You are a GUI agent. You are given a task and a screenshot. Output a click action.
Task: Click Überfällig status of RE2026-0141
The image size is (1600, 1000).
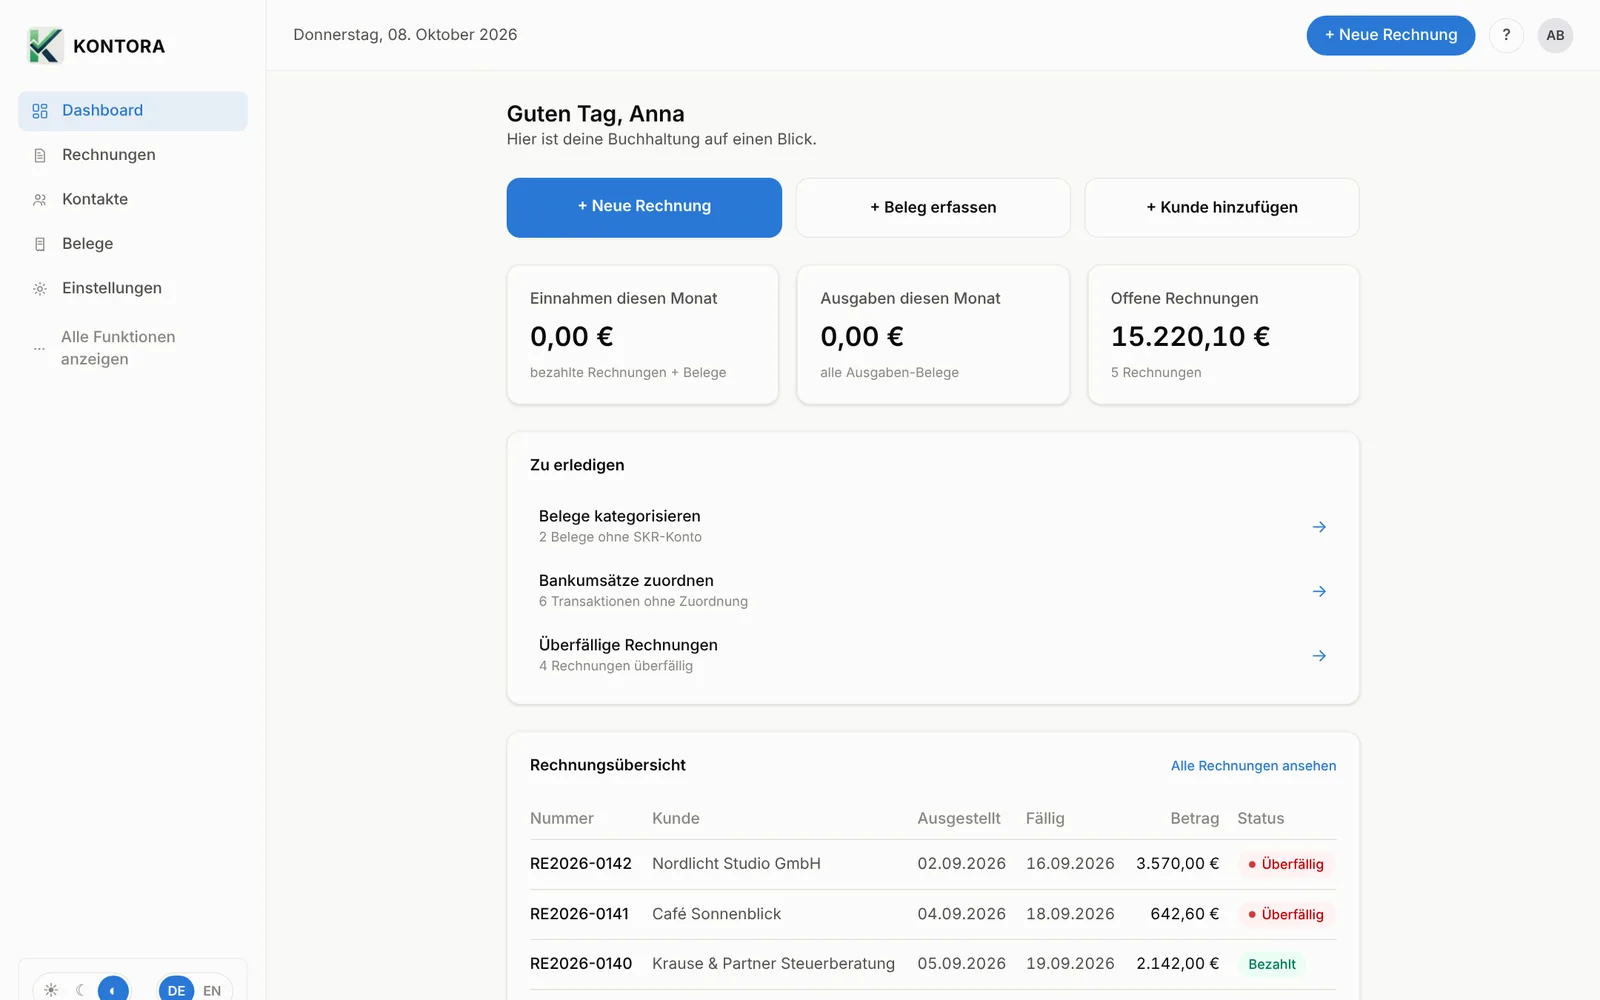[1286, 914]
